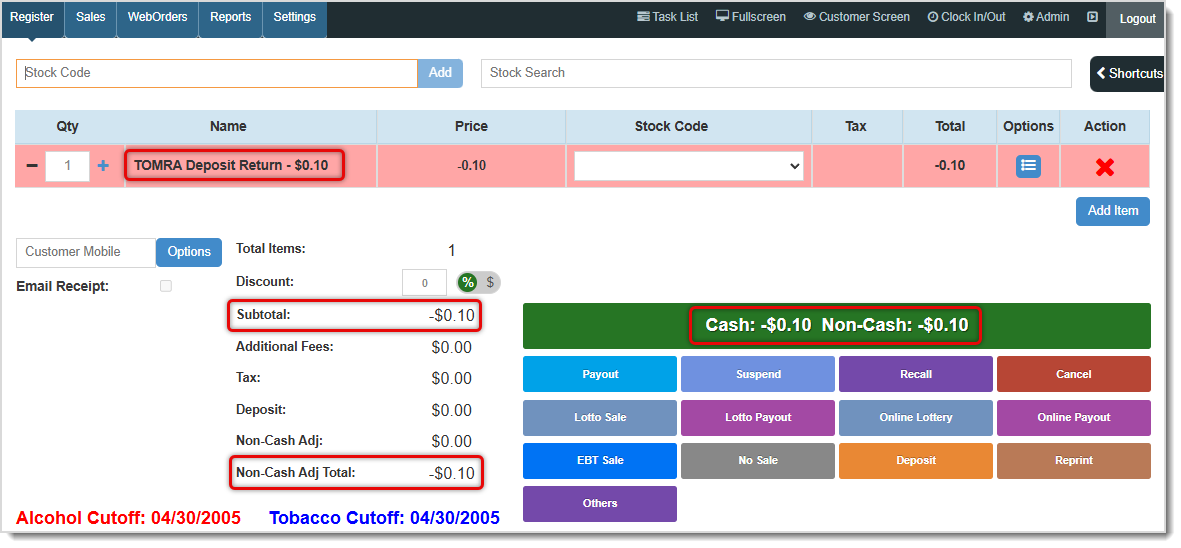Image resolution: width=1181 pixels, height=548 pixels.
Task: Open the Reports tab
Action: click(230, 17)
